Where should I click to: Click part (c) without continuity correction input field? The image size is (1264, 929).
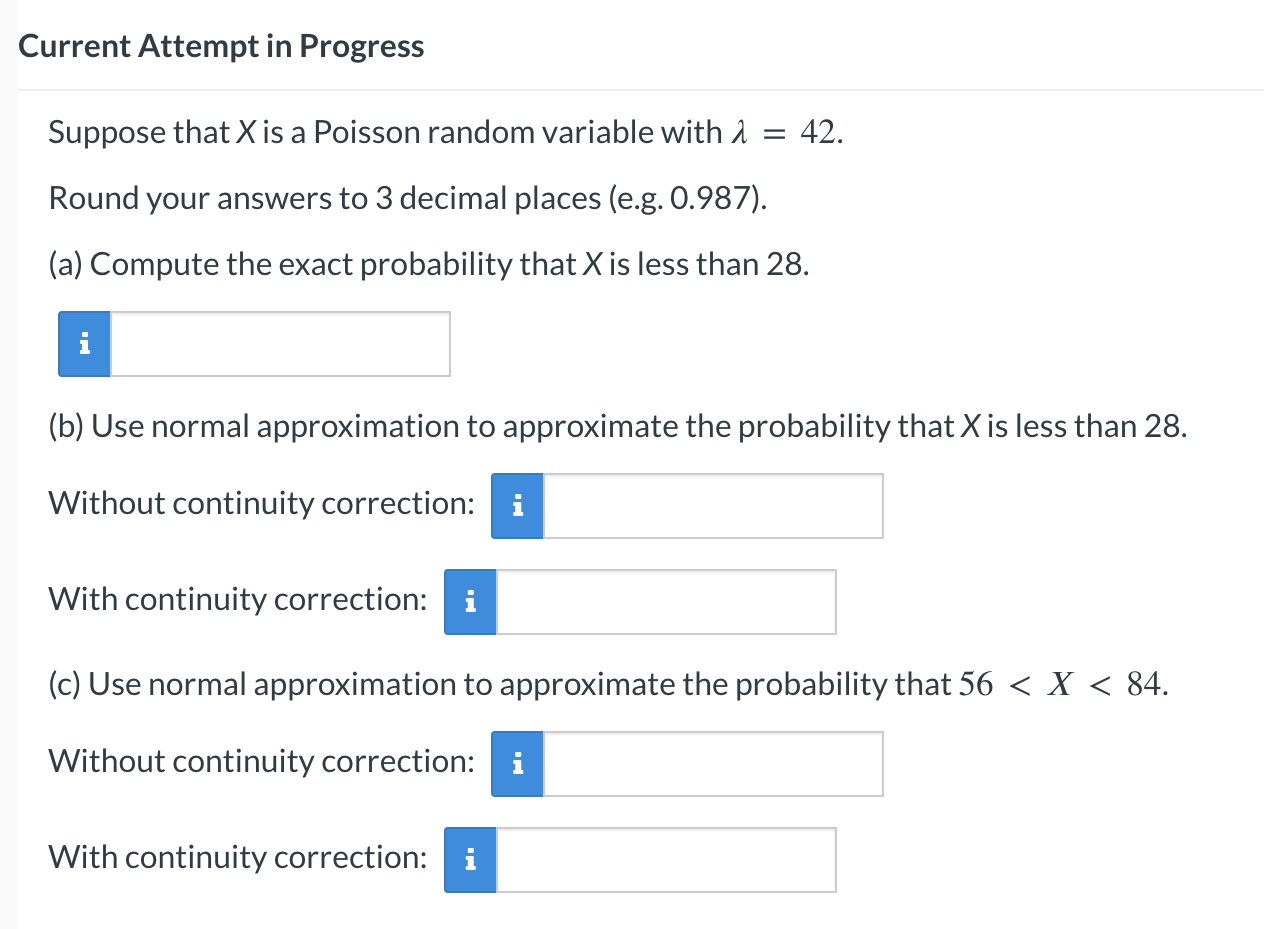(712, 763)
